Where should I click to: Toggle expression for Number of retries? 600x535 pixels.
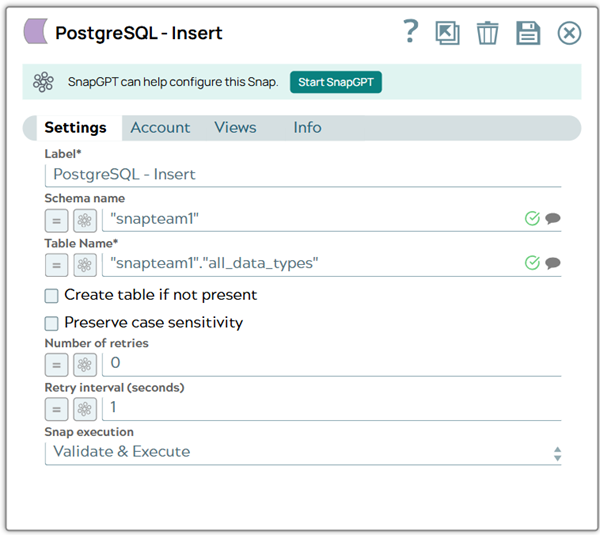(57, 365)
